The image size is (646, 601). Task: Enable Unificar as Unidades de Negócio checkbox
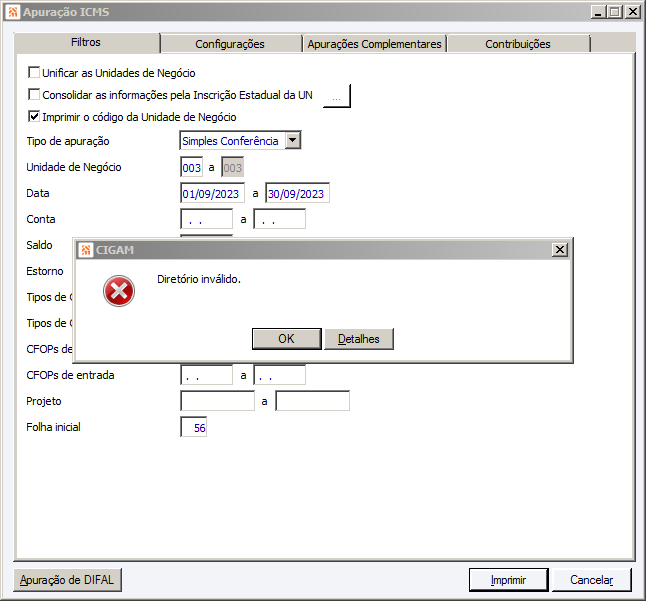(x=34, y=72)
